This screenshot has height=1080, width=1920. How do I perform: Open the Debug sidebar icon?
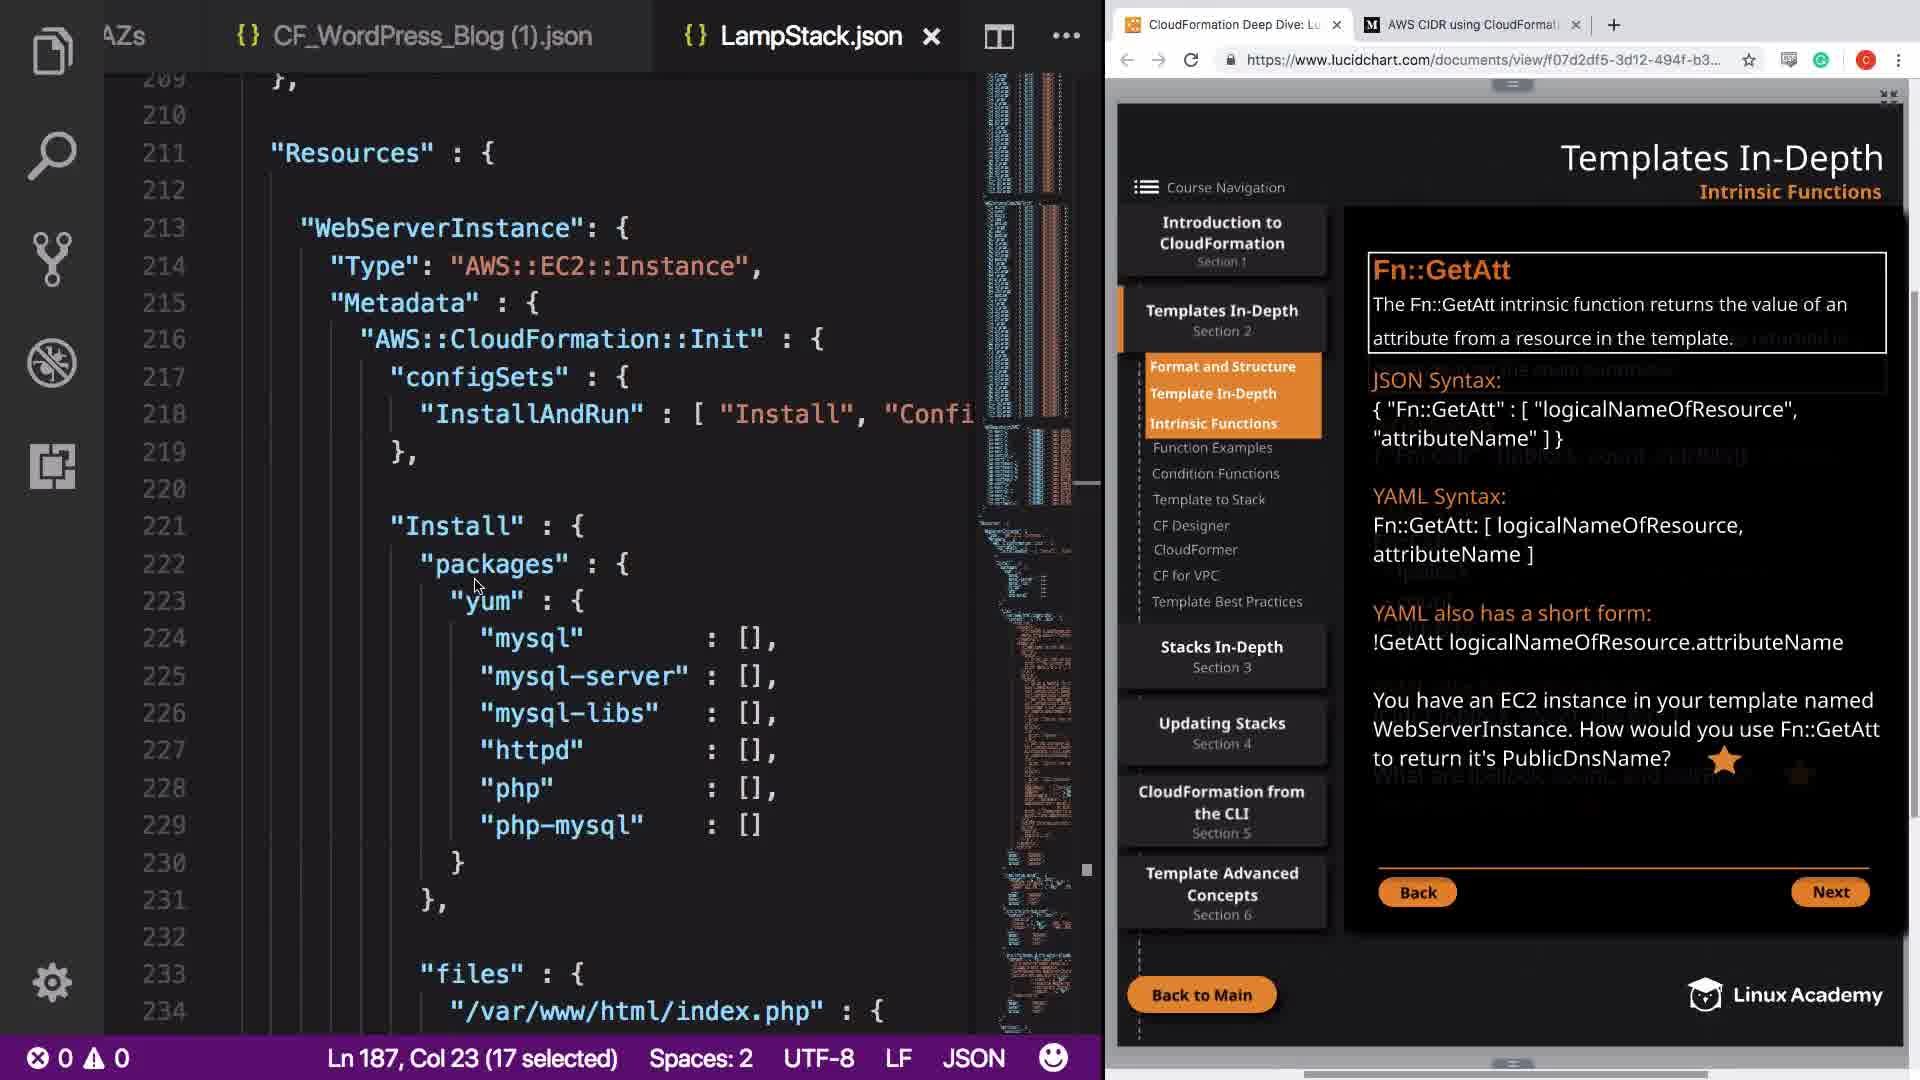click(52, 363)
